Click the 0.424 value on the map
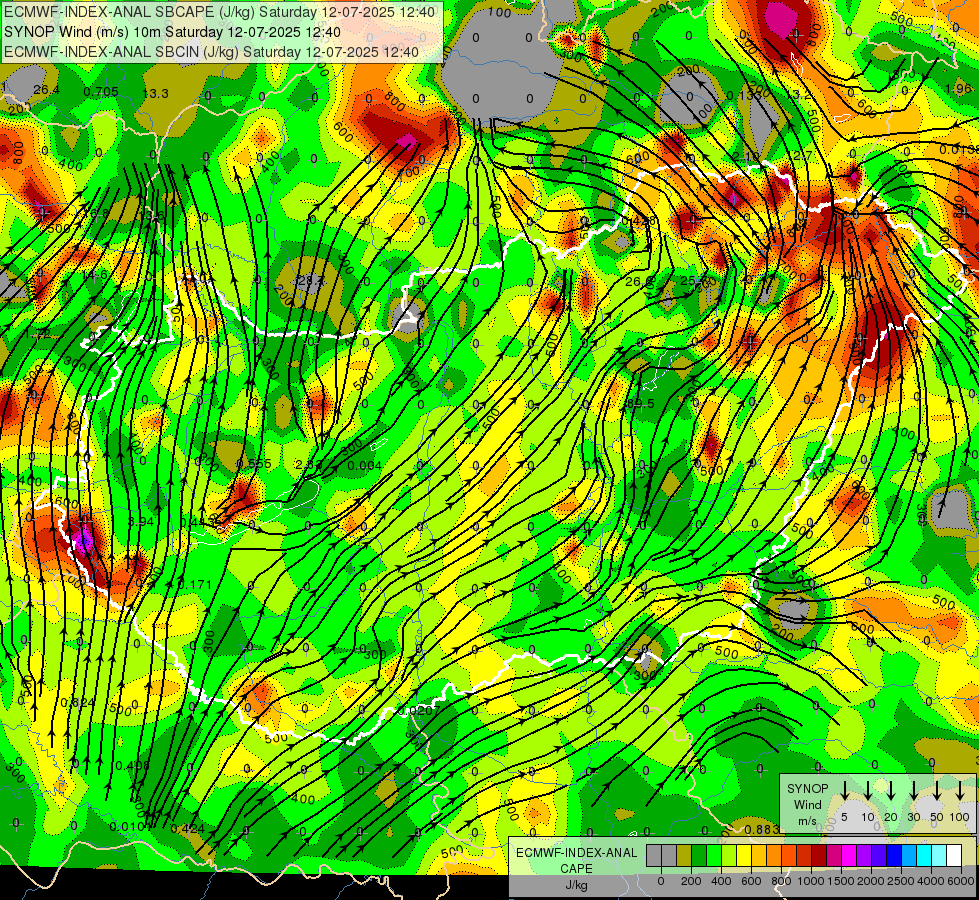Image resolution: width=979 pixels, height=900 pixels. pyautogui.click(x=187, y=829)
